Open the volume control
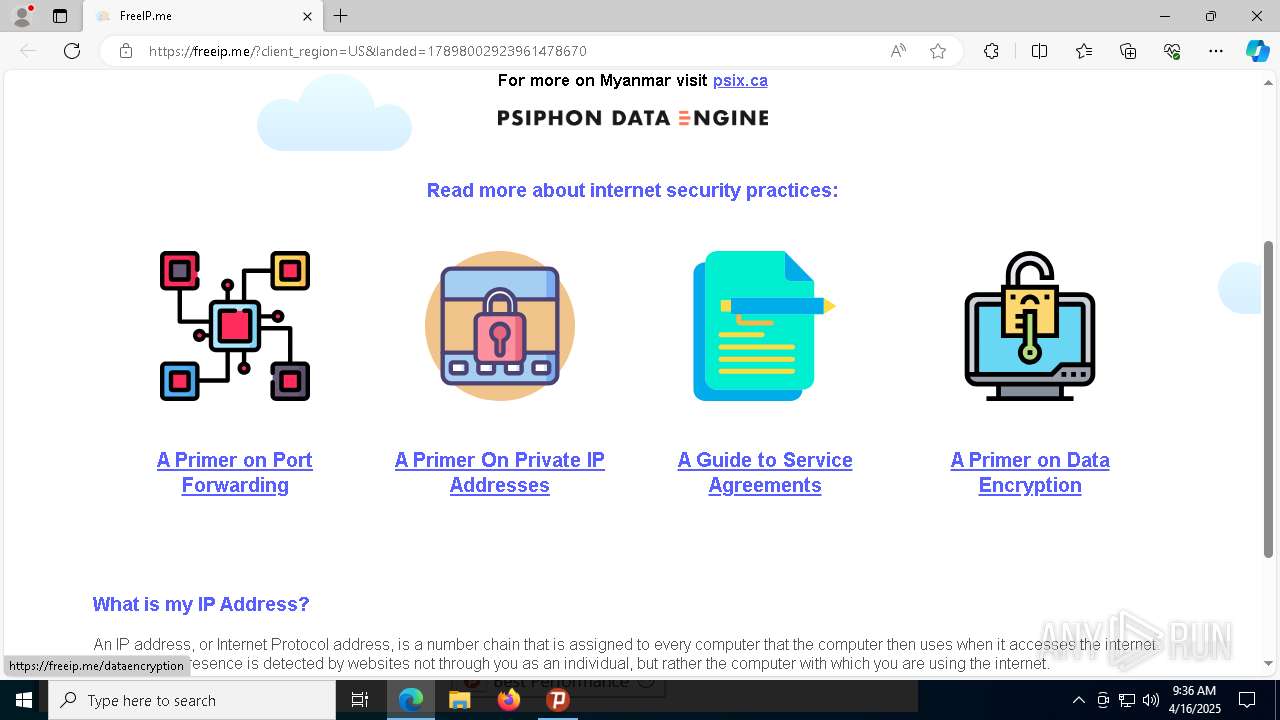The height and width of the screenshot is (720, 1280). pos(1151,700)
